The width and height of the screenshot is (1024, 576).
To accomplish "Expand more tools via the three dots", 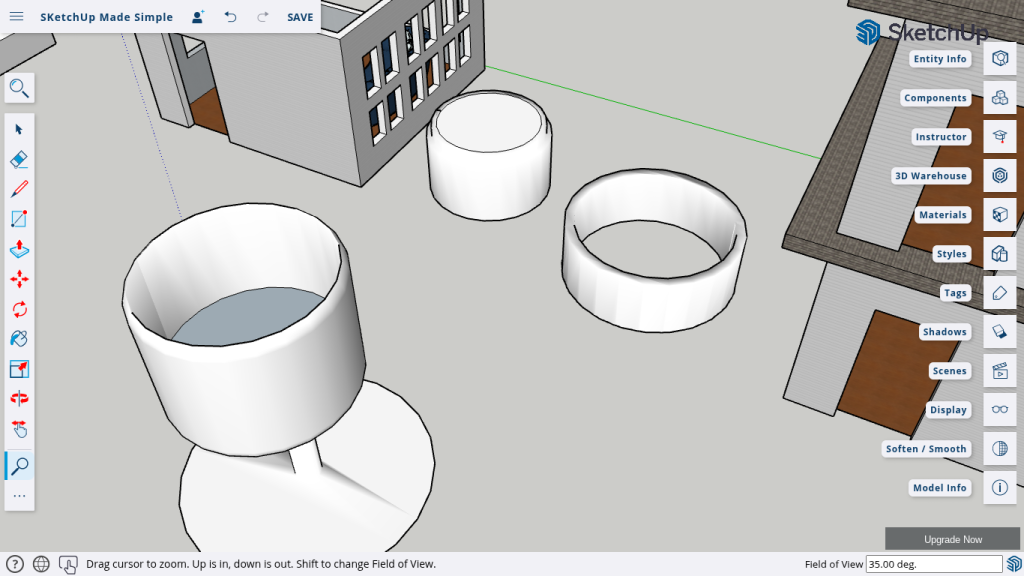I will pos(19,496).
